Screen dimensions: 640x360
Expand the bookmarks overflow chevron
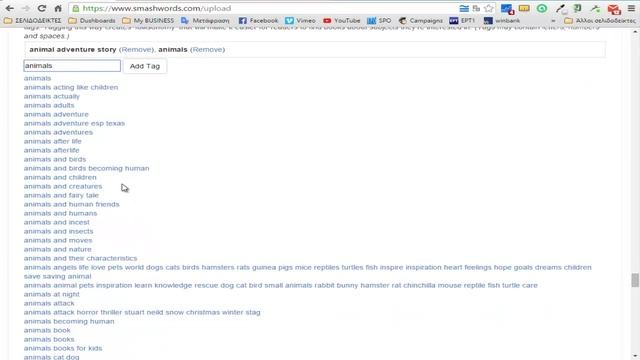(553, 20)
